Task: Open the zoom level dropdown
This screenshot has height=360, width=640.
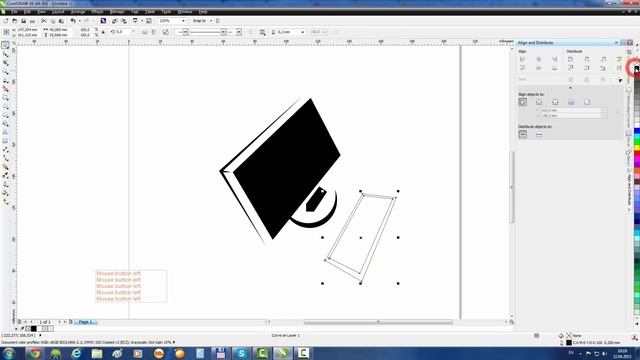Action: point(183,21)
